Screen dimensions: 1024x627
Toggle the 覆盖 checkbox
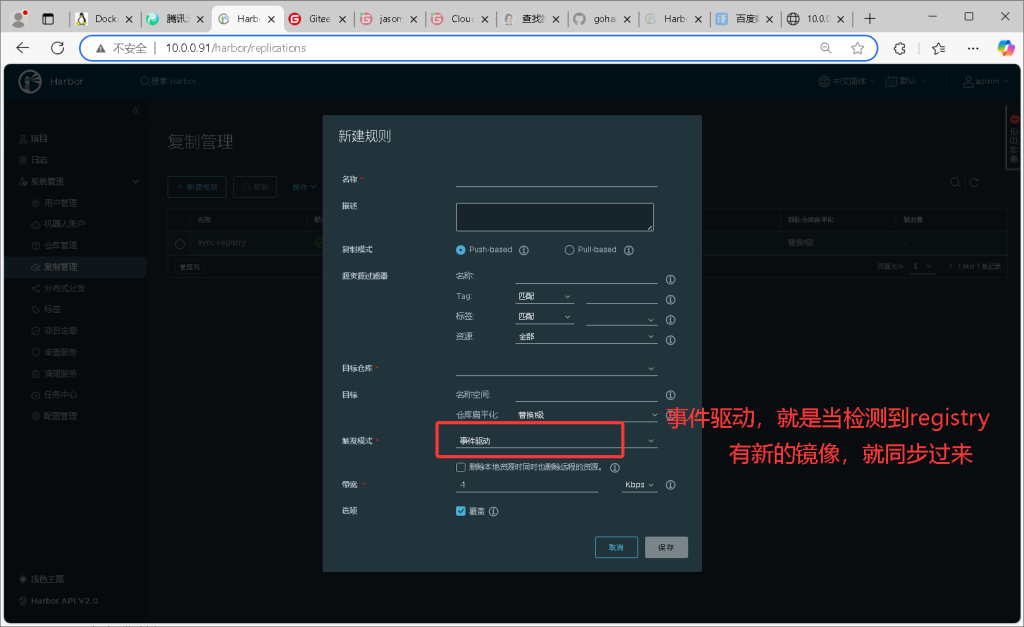tap(461, 511)
